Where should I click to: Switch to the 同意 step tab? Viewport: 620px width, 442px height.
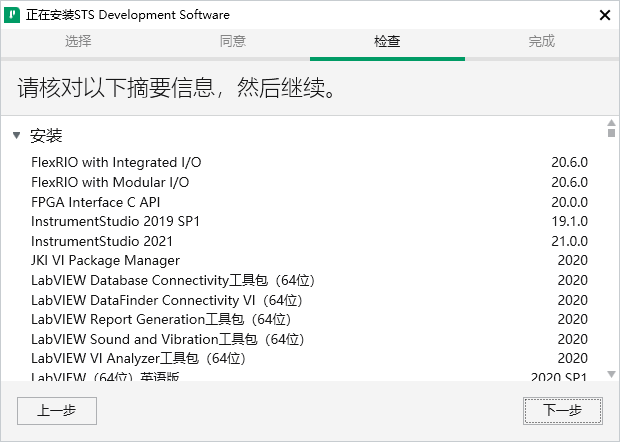click(x=232, y=41)
